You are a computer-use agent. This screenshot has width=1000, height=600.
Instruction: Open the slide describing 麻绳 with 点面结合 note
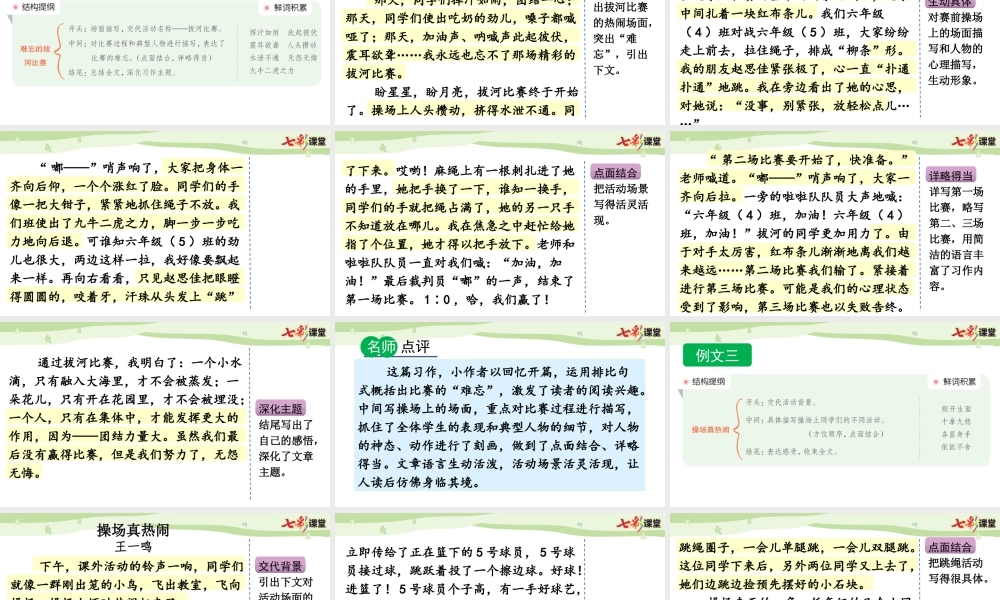(x=499, y=224)
